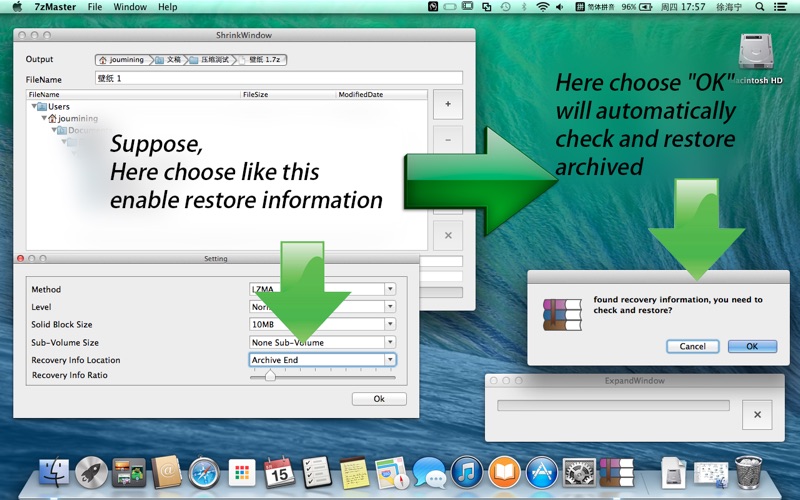Click Ok button in Setting window

tap(379, 398)
